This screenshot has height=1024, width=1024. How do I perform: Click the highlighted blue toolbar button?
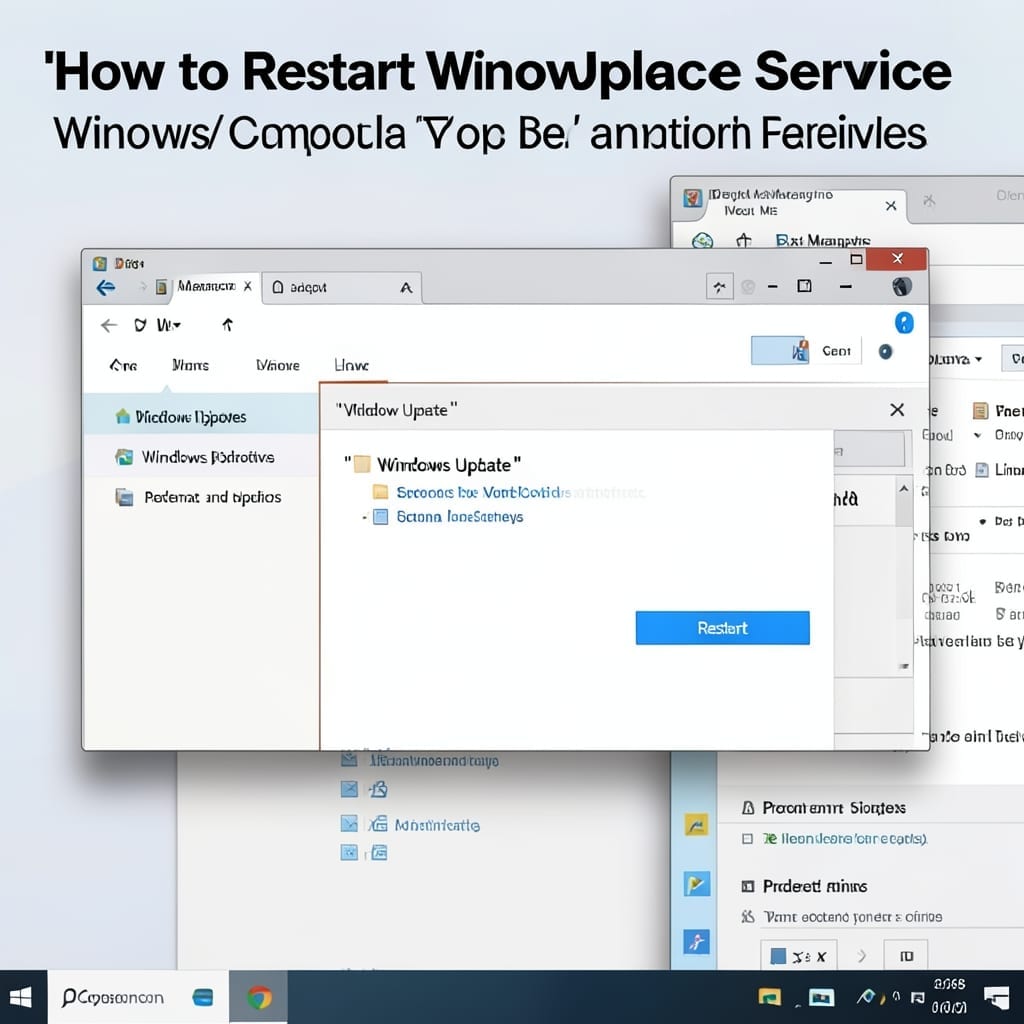pyautogui.click(x=780, y=351)
